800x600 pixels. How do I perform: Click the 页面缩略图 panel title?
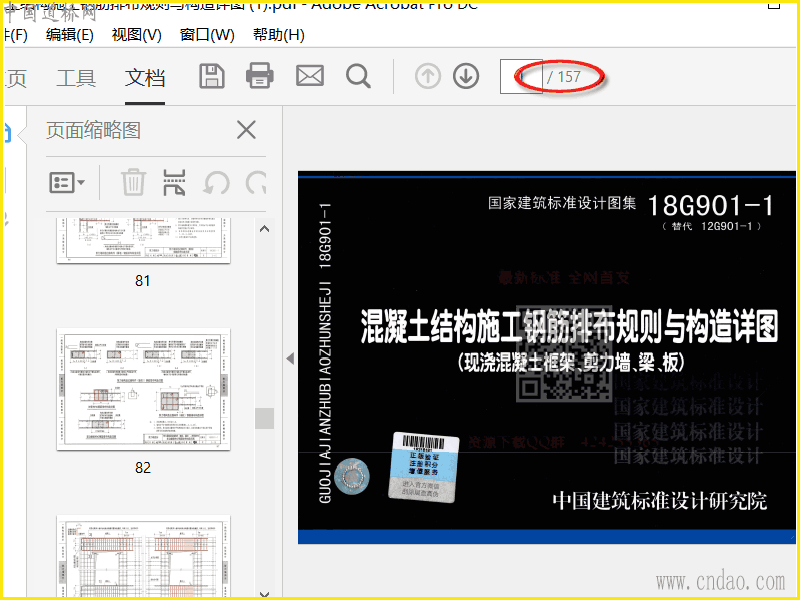point(93,130)
